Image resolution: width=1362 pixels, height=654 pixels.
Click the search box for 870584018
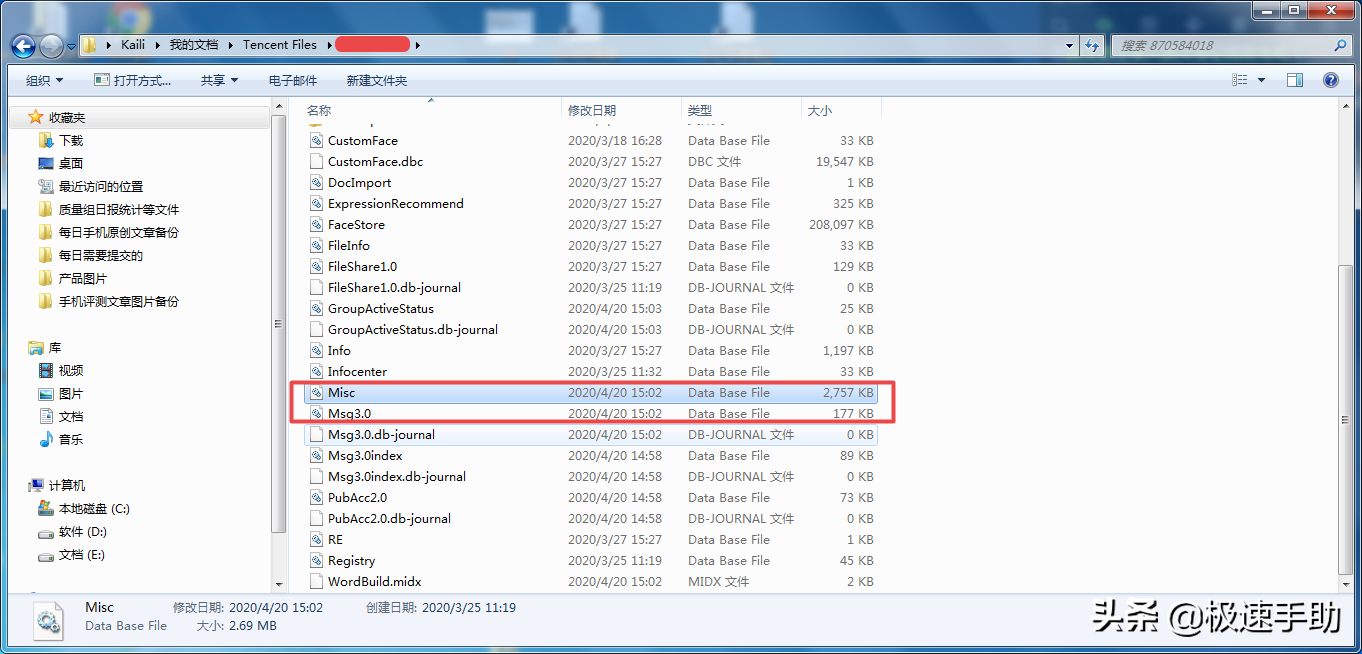(1232, 45)
